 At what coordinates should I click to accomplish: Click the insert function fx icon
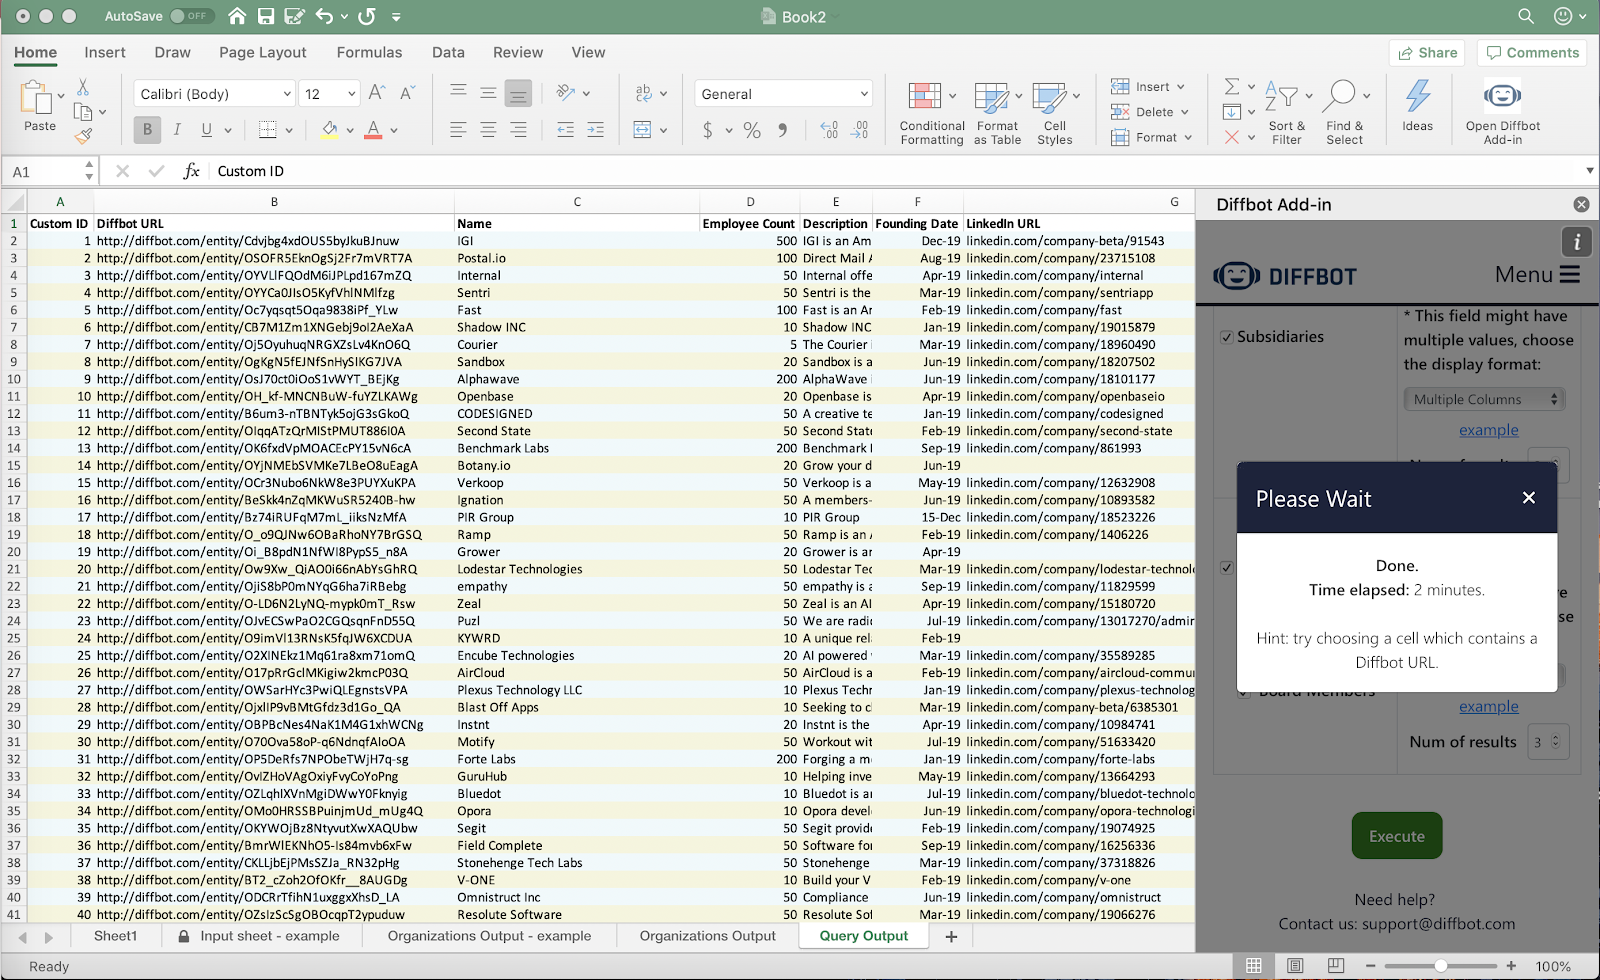pyautogui.click(x=191, y=171)
